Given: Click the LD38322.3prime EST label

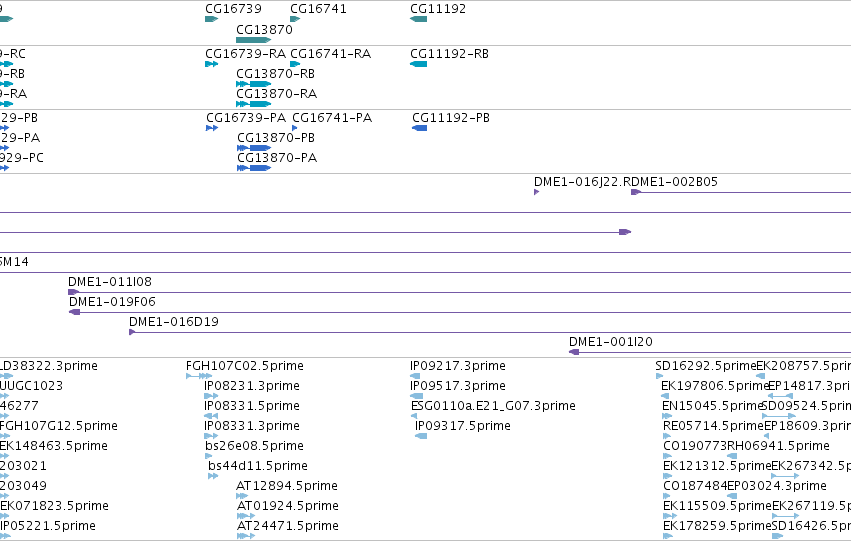Looking at the screenshot, I should pos(48,366).
